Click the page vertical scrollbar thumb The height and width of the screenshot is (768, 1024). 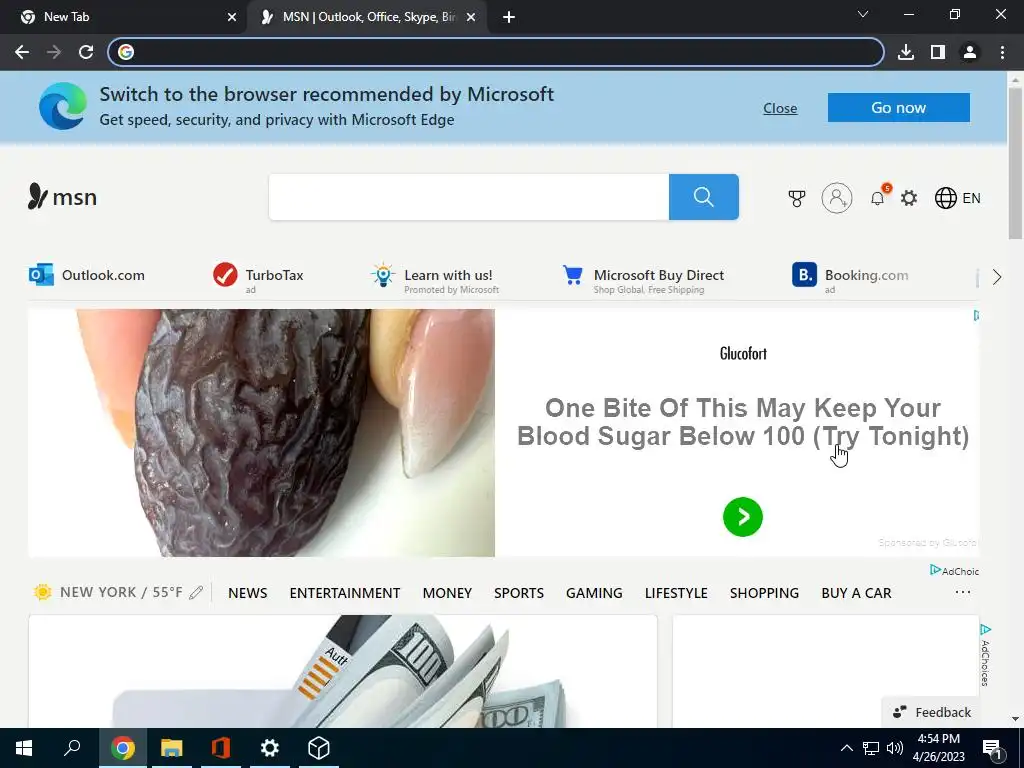pos(1015,163)
